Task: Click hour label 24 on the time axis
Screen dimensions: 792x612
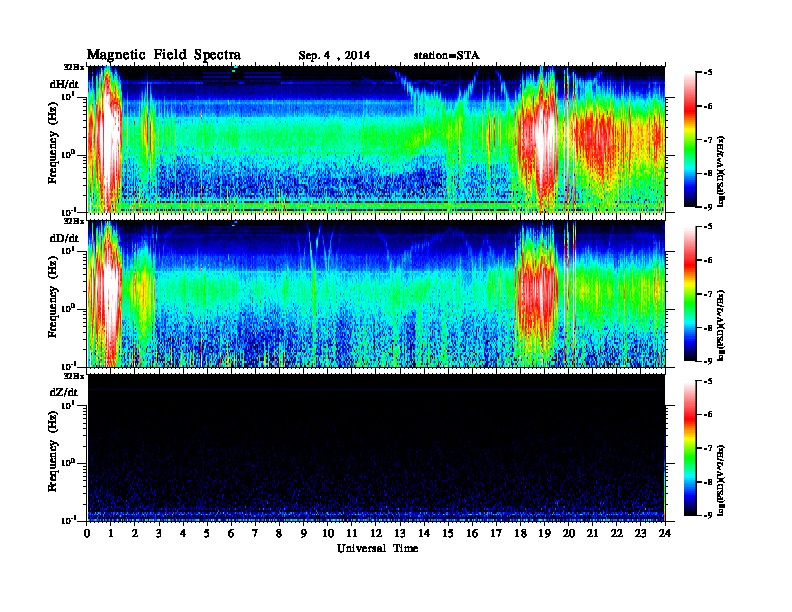Action: (x=665, y=533)
